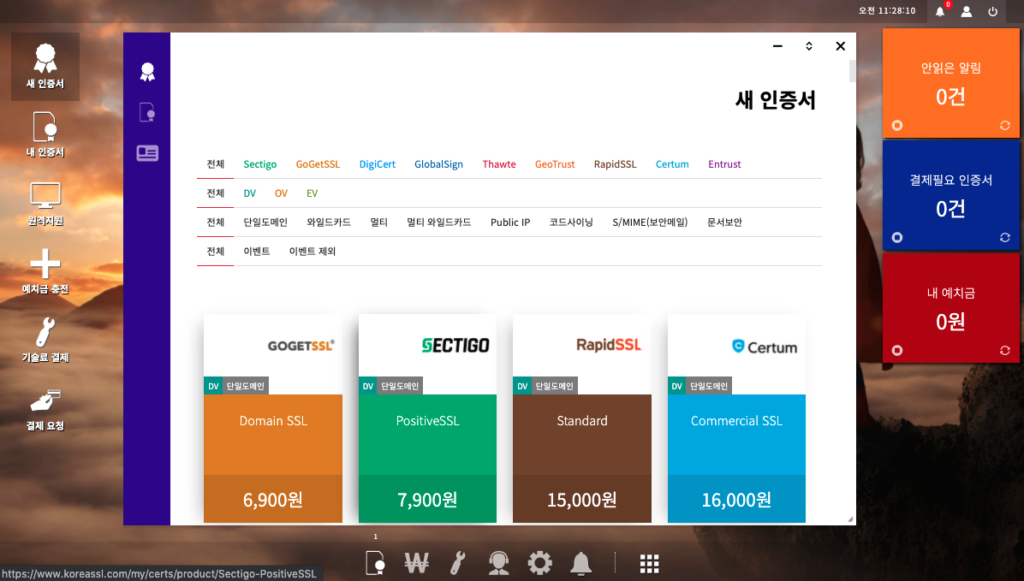Screen dimensions: 1024x581
Task: Click the power icon in the top bar
Action: [993, 11]
